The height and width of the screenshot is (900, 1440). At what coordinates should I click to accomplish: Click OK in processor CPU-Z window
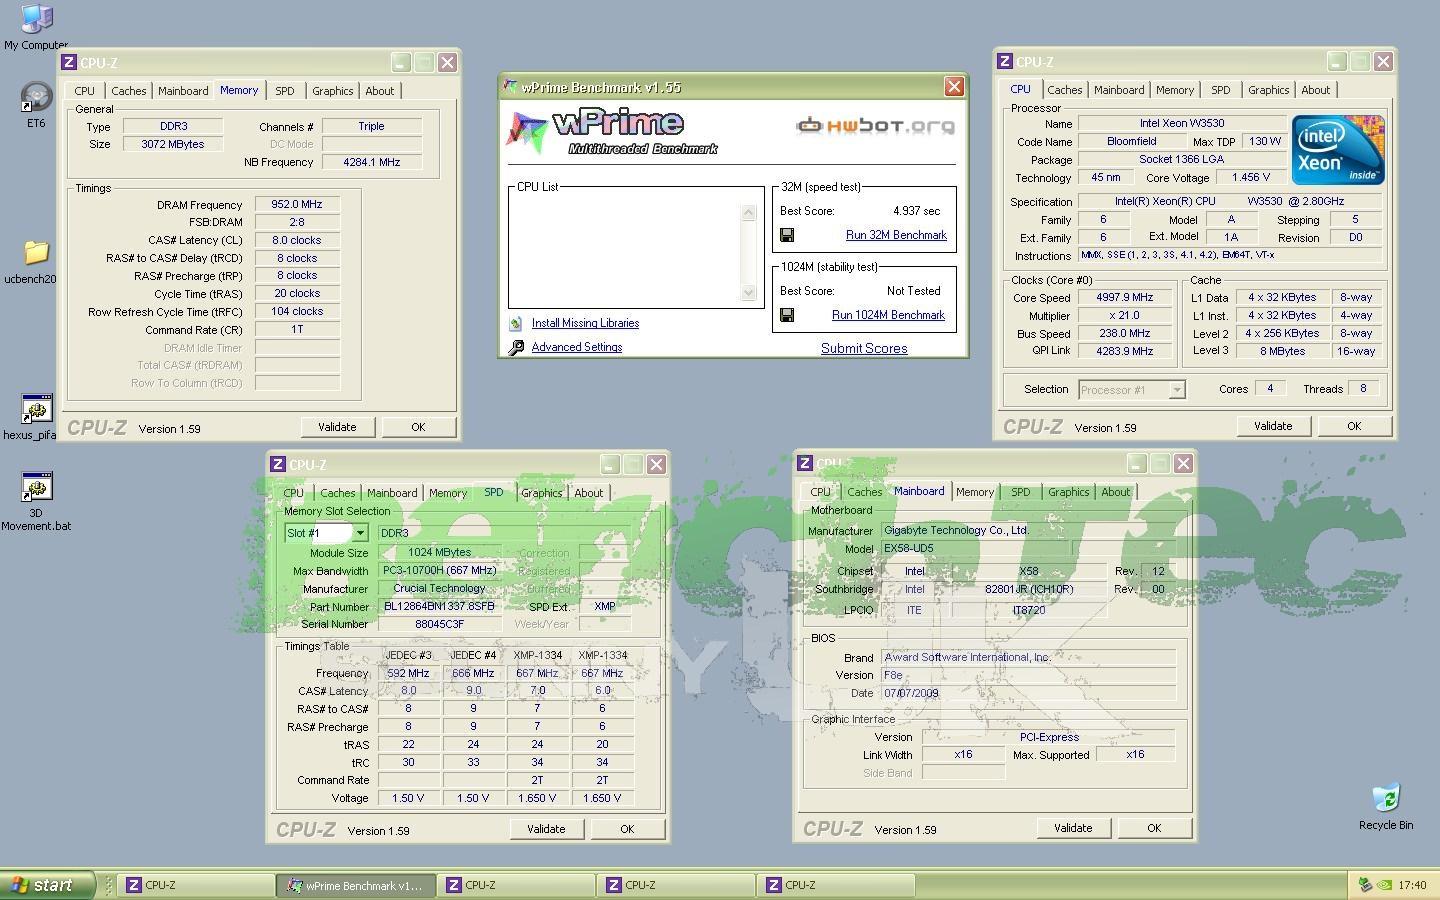tap(1354, 426)
